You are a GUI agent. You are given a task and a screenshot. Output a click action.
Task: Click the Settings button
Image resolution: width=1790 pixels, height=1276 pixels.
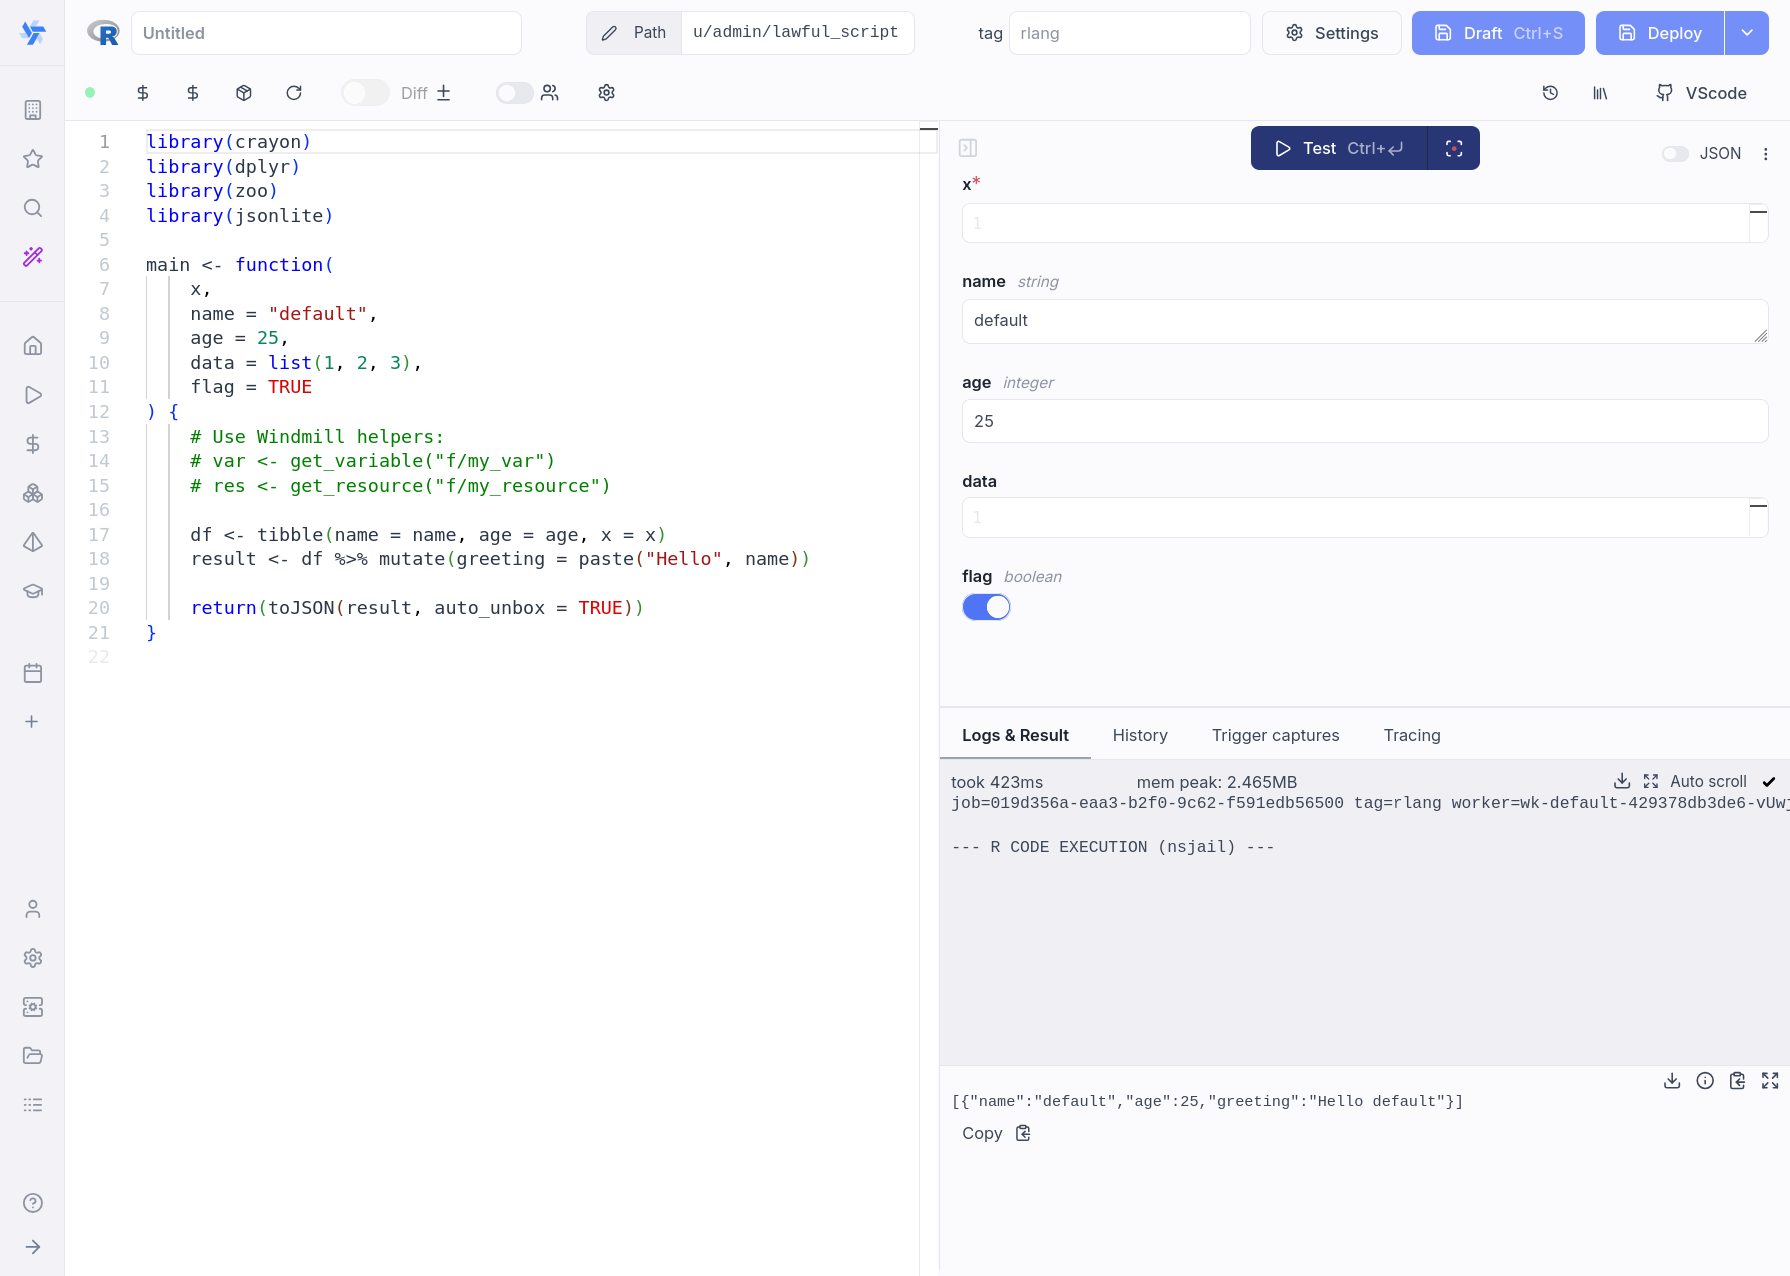click(x=1331, y=33)
